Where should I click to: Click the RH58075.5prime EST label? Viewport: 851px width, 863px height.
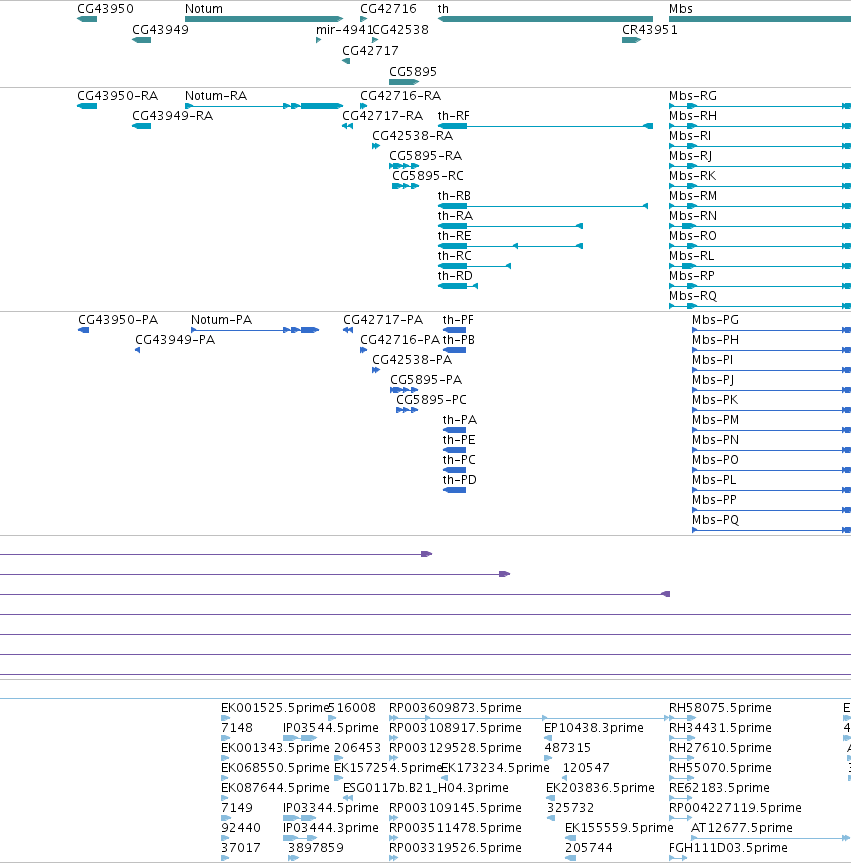pos(720,708)
